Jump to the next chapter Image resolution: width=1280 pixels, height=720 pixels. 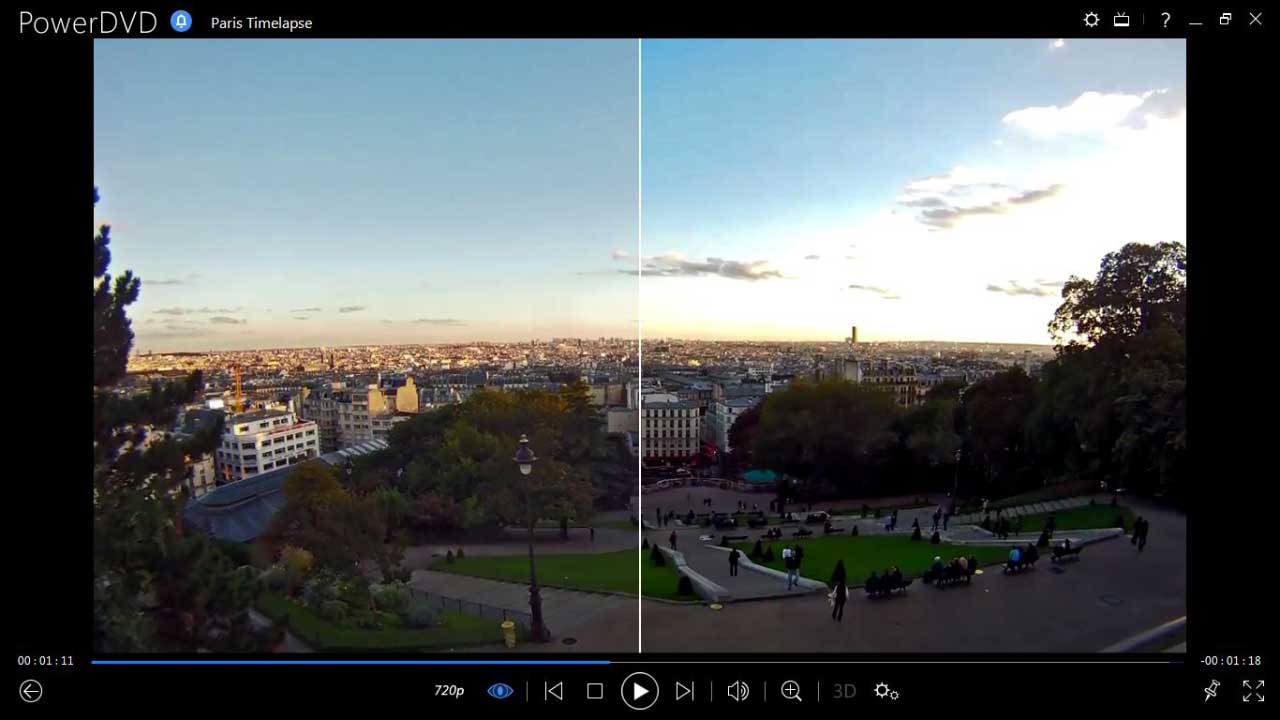(685, 691)
